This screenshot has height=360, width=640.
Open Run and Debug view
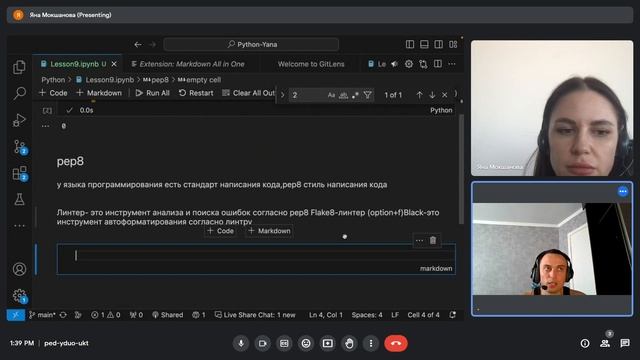(x=19, y=120)
